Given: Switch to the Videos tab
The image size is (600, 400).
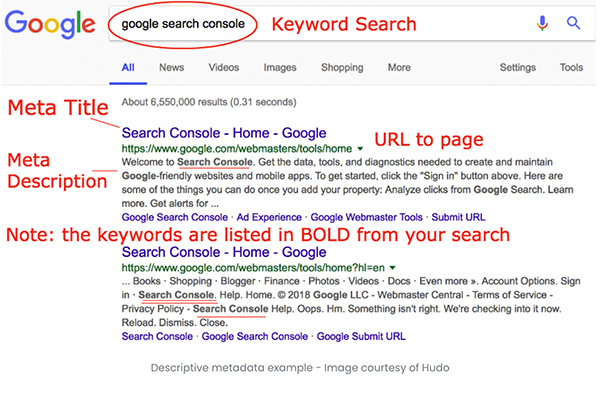Looking at the screenshot, I should tap(223, 68).
